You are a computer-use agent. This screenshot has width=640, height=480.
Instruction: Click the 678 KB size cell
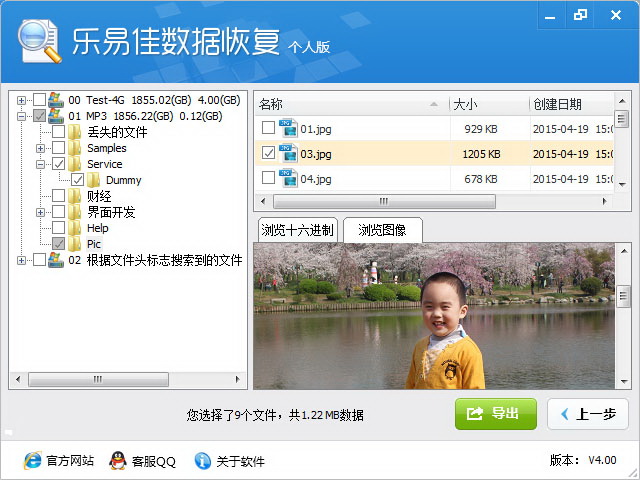click(x=481, y=179)
